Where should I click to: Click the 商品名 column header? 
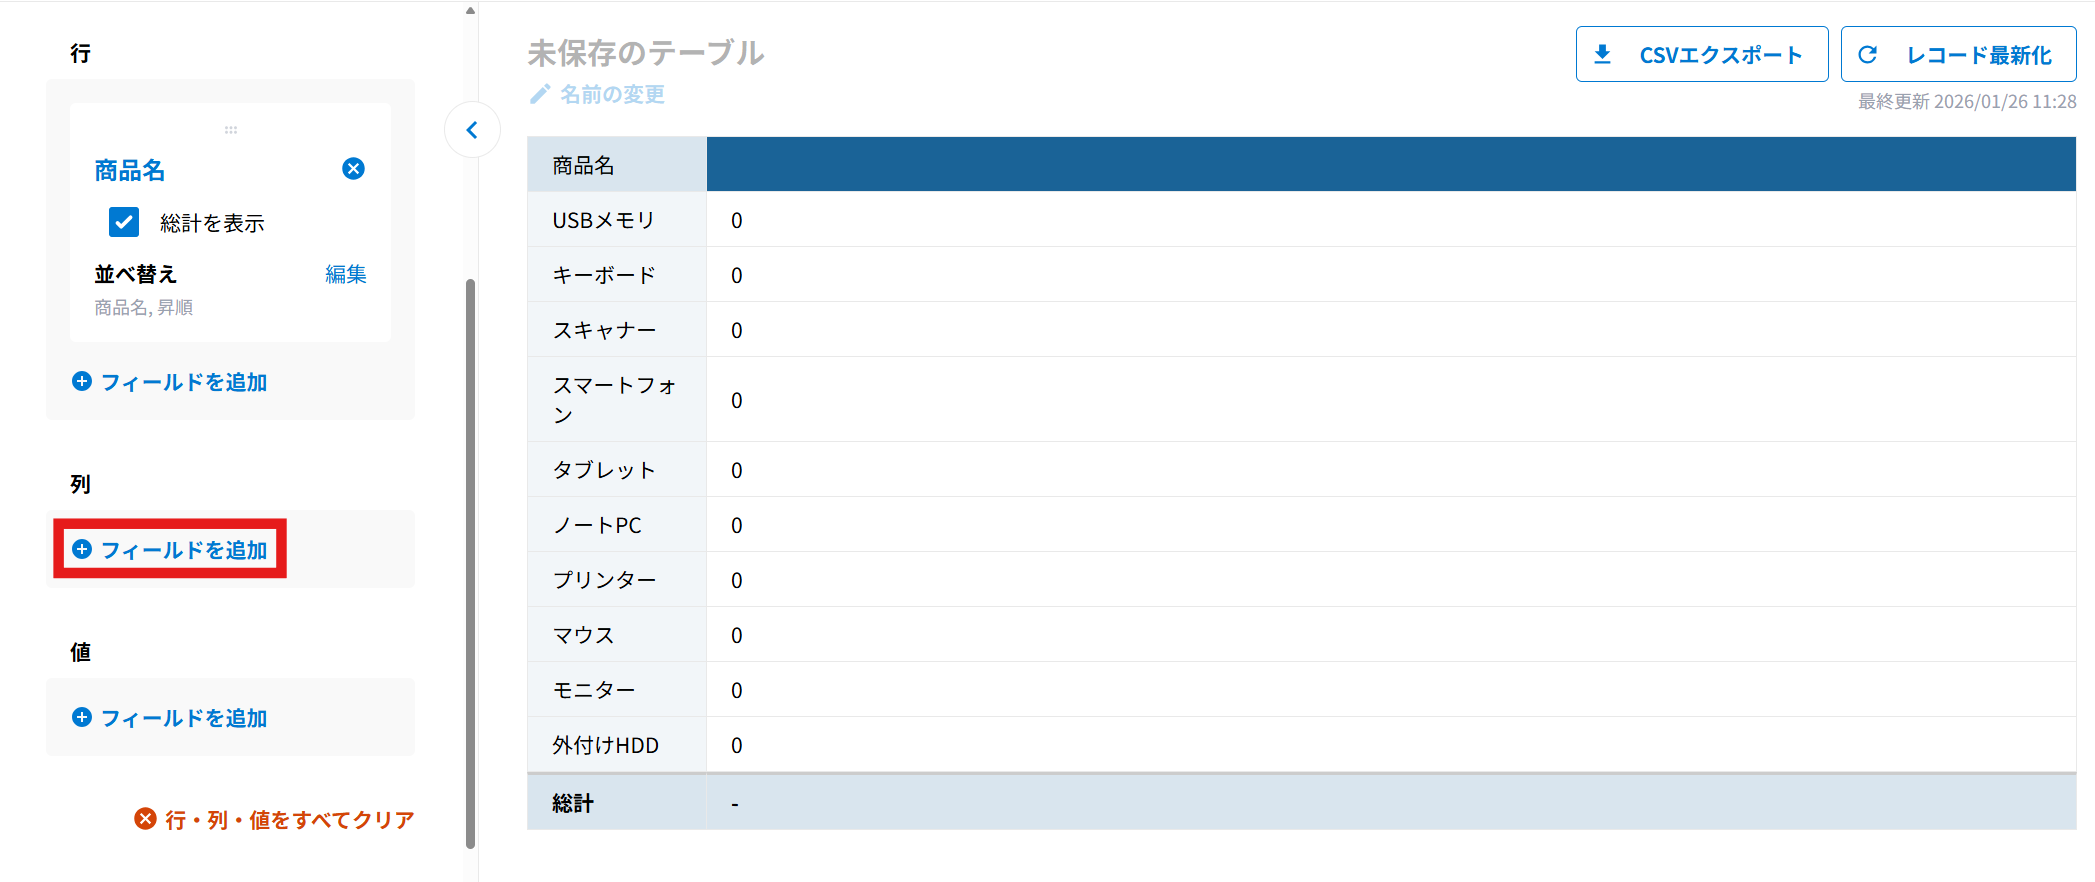tap(584, 165)
